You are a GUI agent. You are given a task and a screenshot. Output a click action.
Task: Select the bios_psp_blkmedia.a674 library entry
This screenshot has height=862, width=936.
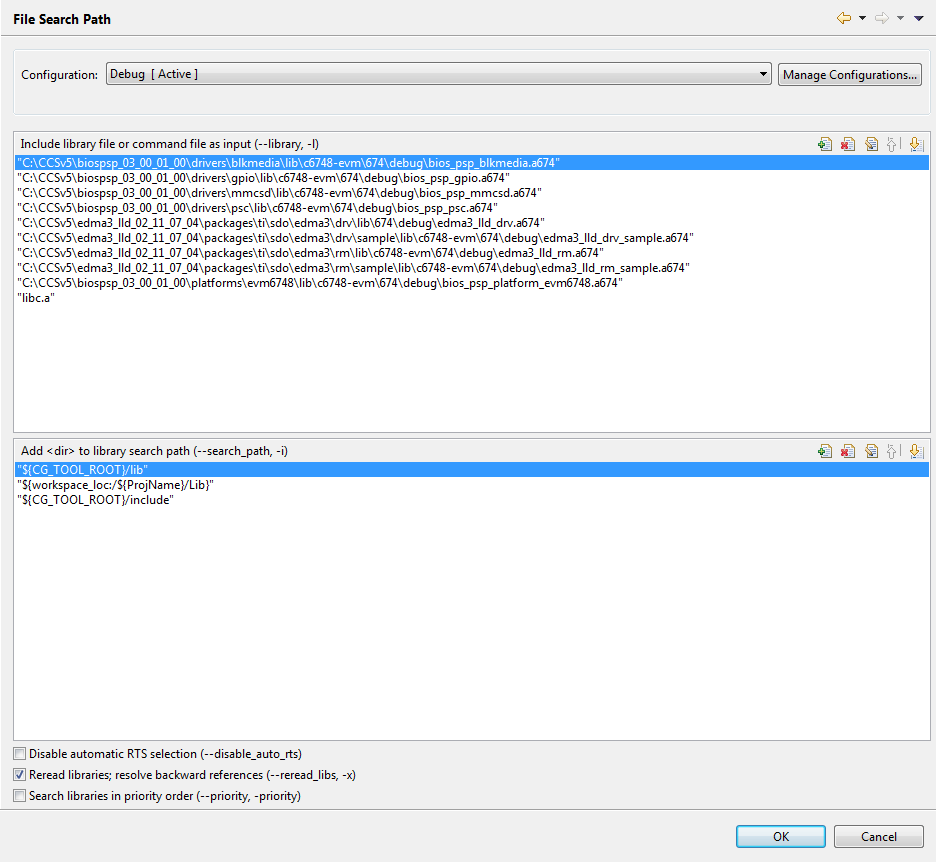coord(472,163)
